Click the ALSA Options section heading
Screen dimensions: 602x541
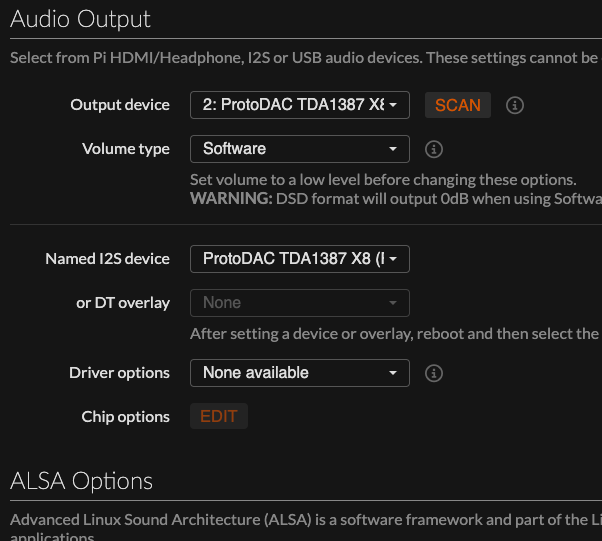click(x=81, y=481)
